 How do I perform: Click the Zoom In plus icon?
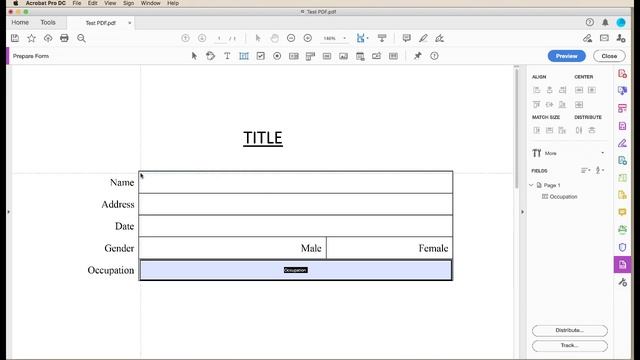[x=308, y=38]
